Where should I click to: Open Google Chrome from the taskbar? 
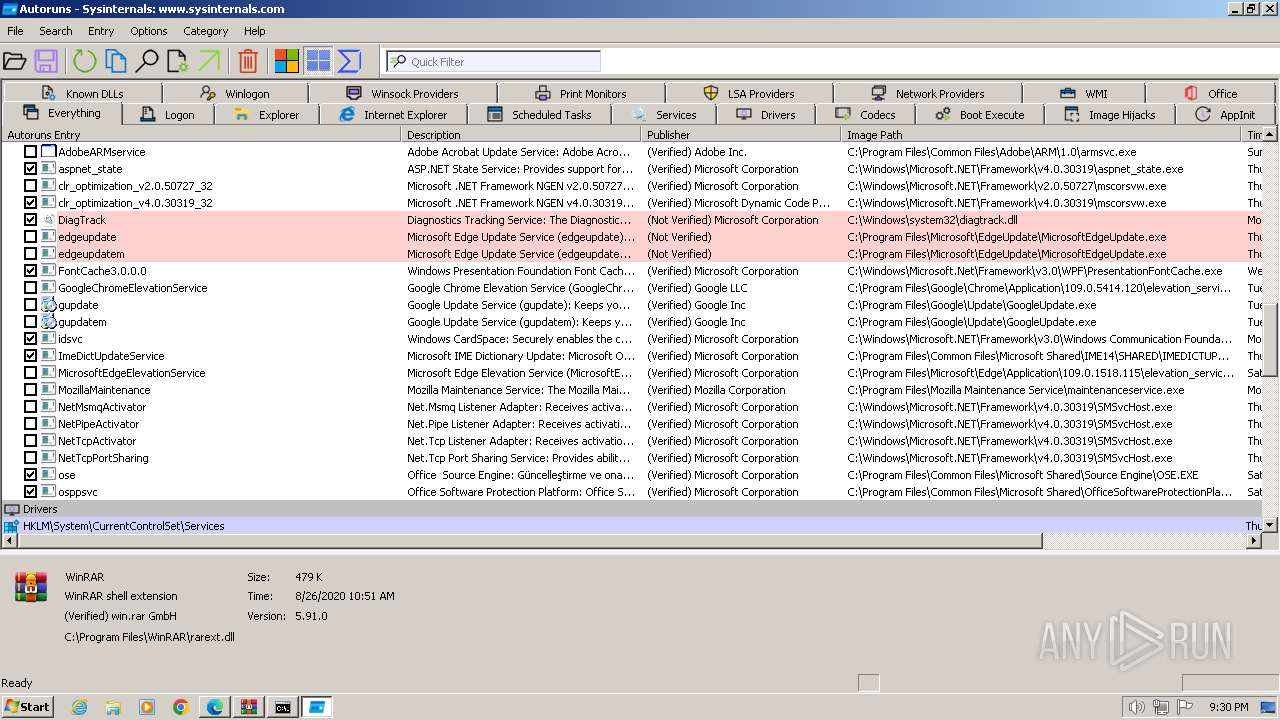181,707
